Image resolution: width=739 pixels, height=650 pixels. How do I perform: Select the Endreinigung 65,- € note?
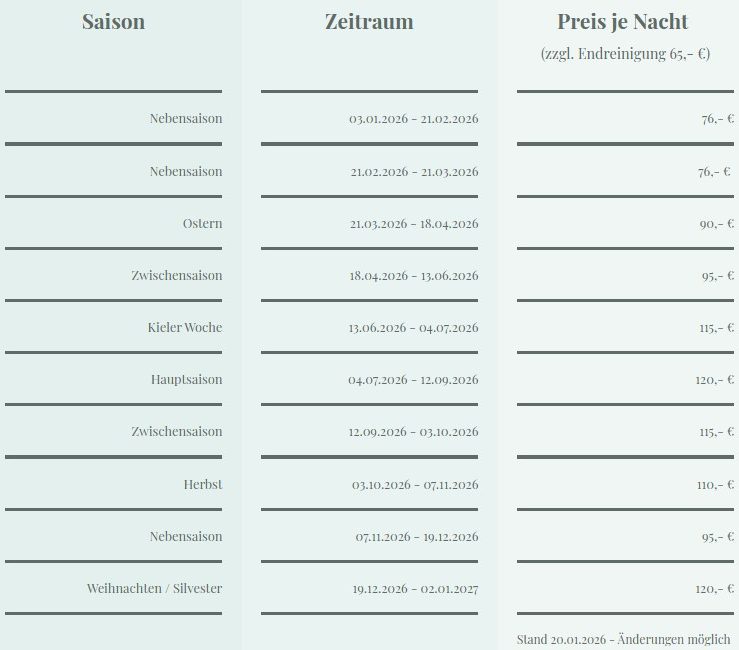625,54
